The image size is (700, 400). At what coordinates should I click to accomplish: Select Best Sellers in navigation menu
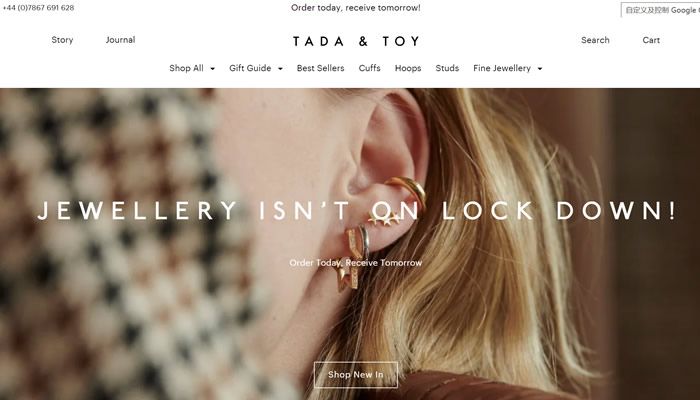click(x=321, y=68)
